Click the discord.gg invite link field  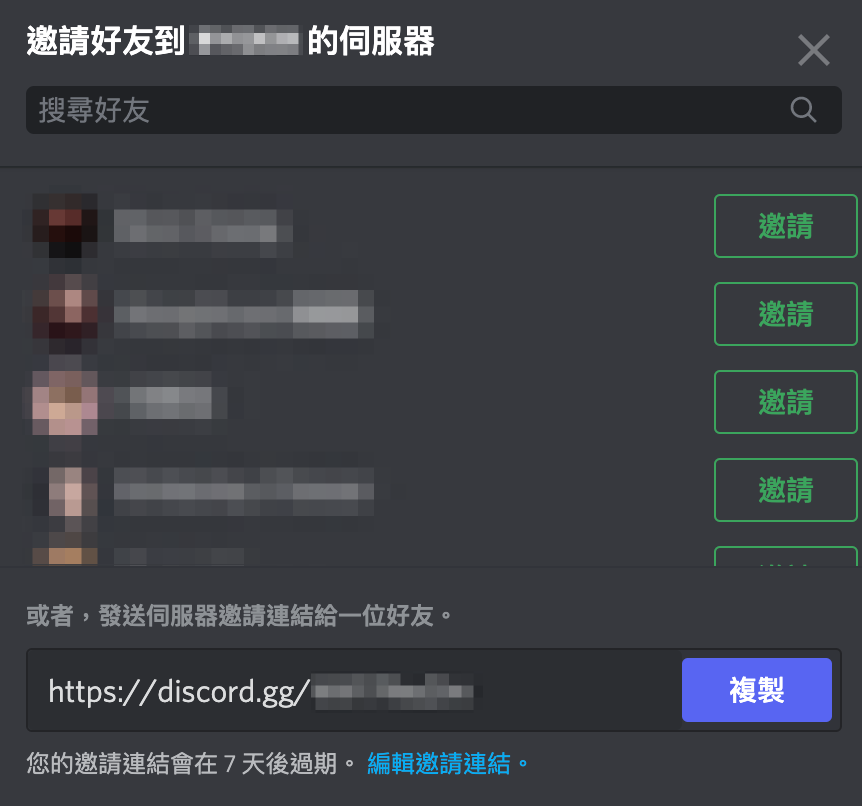pyautogui.click(x=354, y=691)
